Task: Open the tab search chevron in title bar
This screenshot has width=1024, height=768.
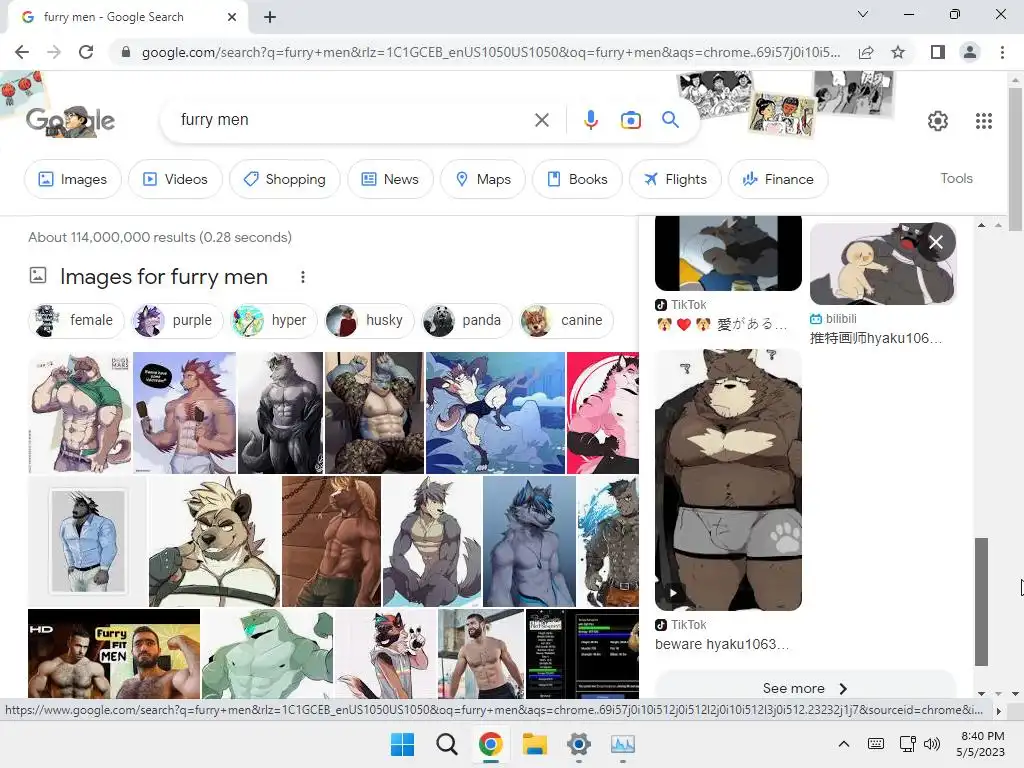Action: [863, 14]
